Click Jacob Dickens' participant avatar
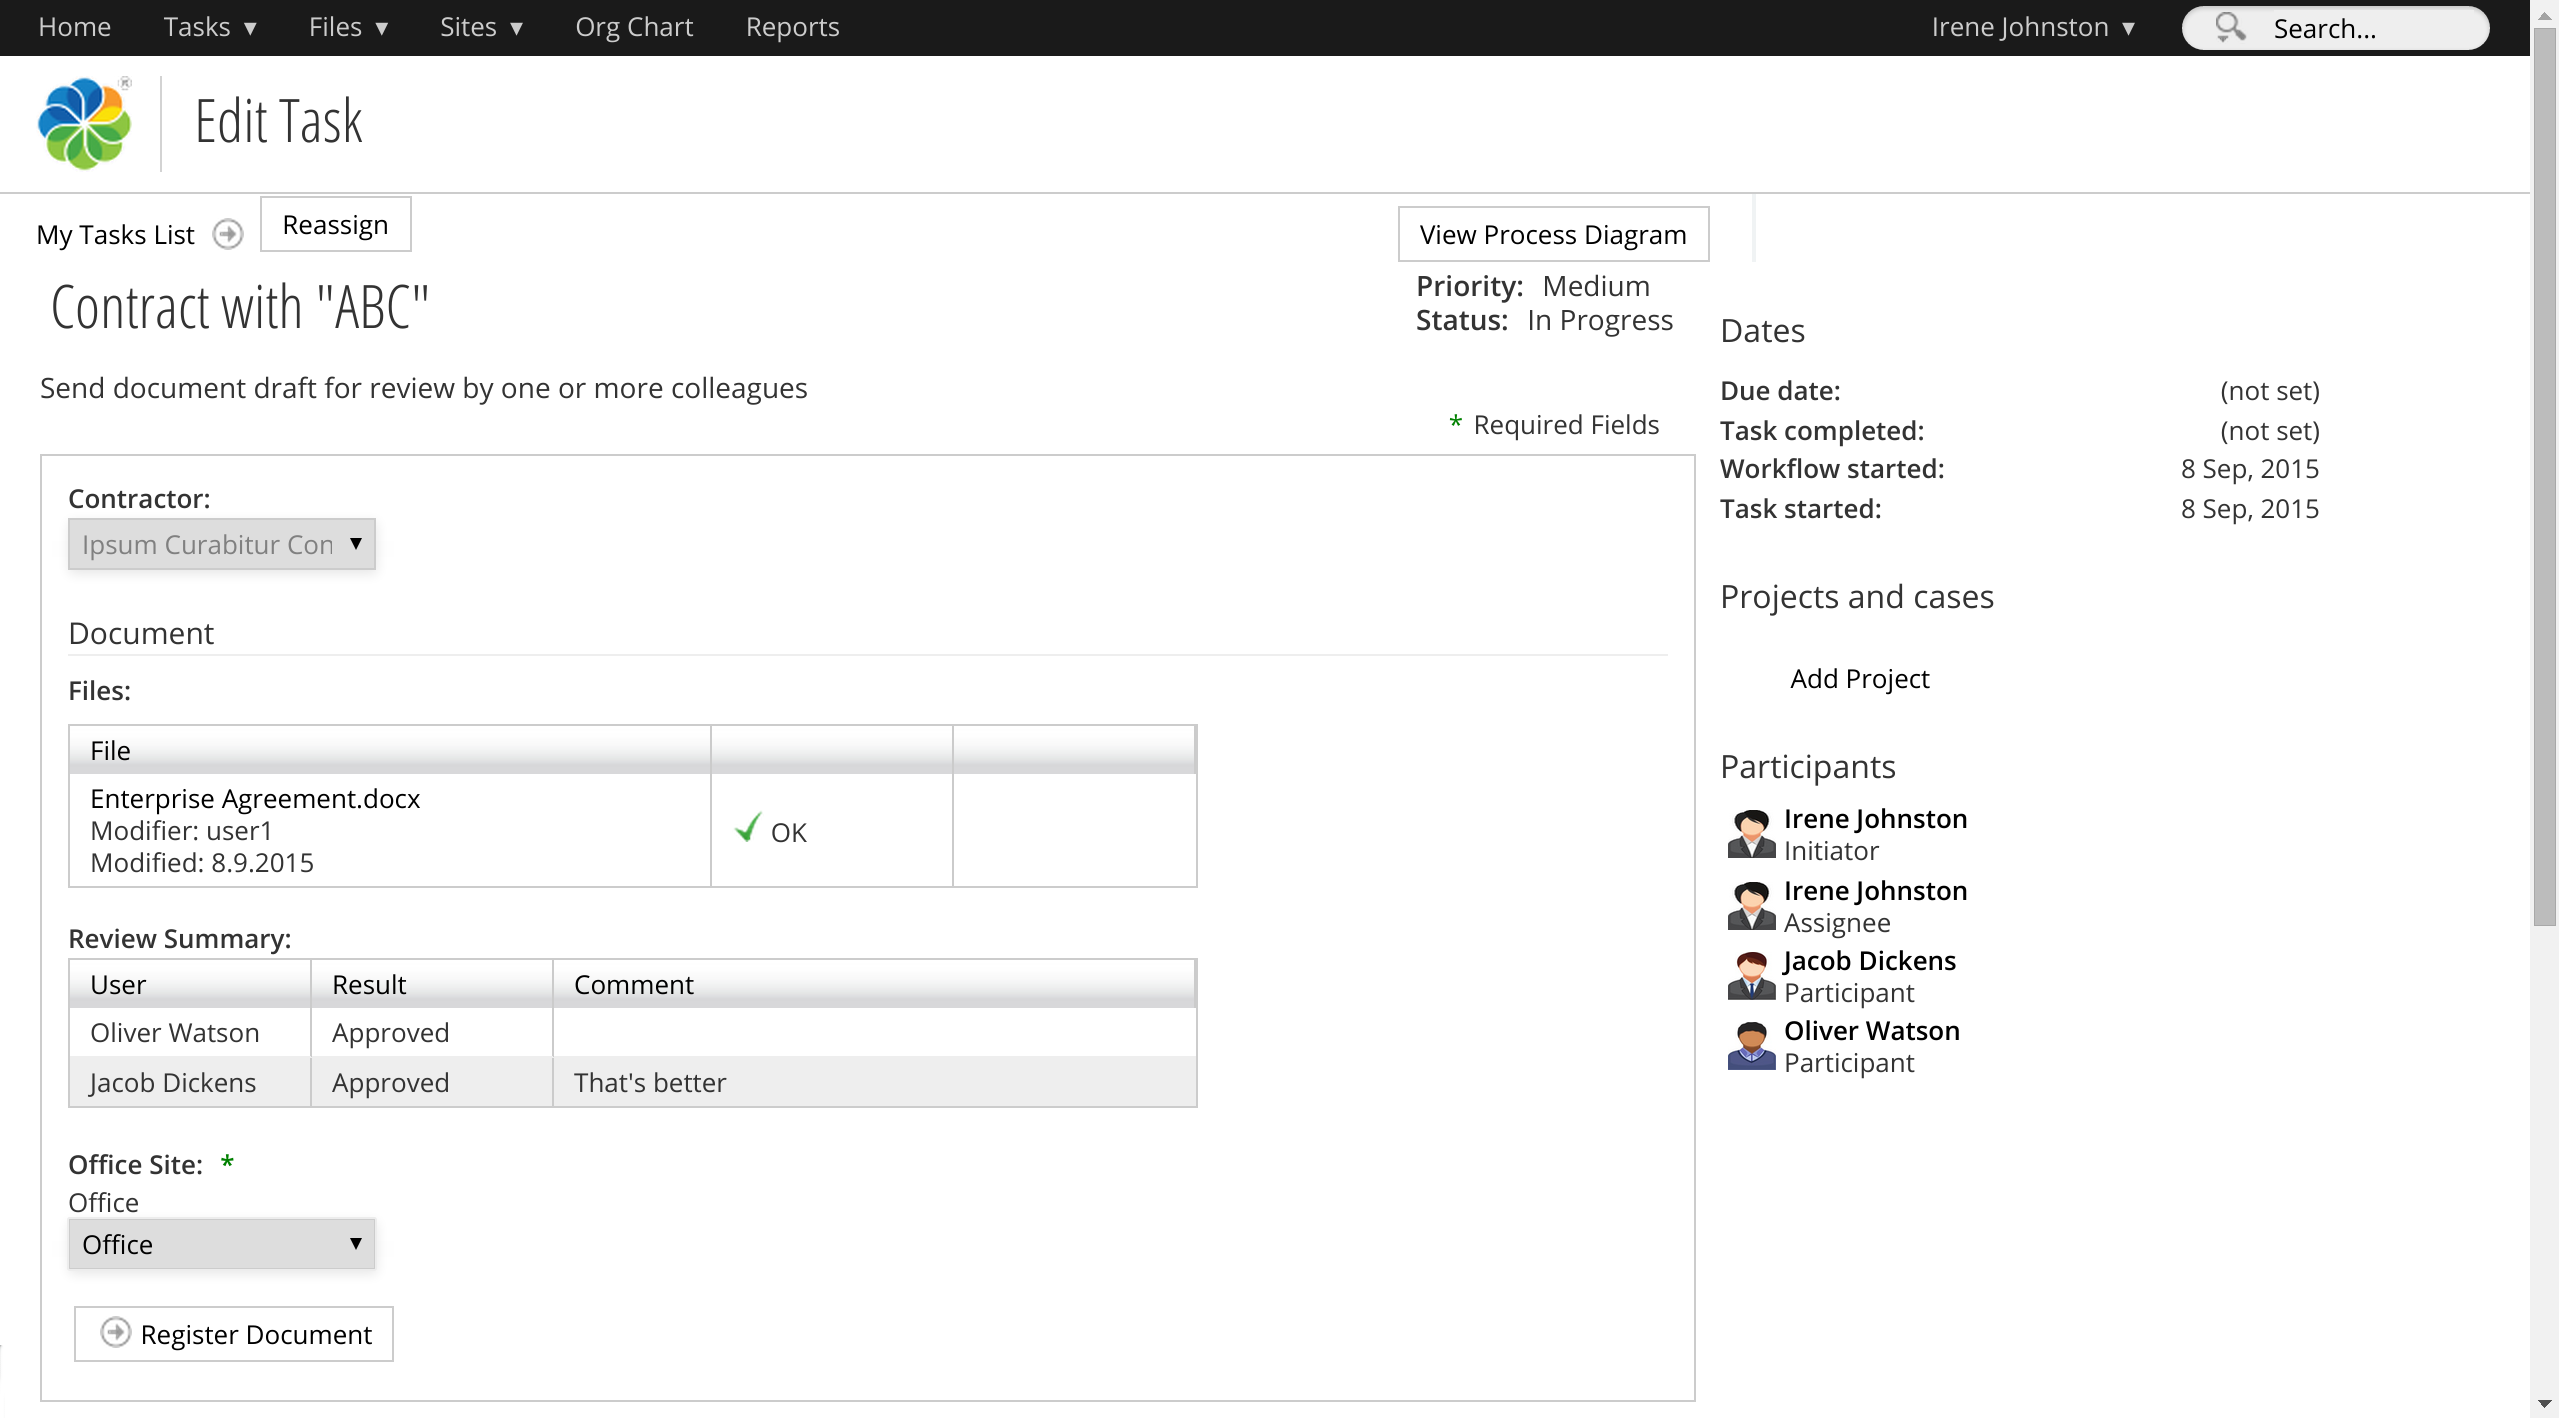Screen dimensions: 2559x1418 [x=1751, y=976]
